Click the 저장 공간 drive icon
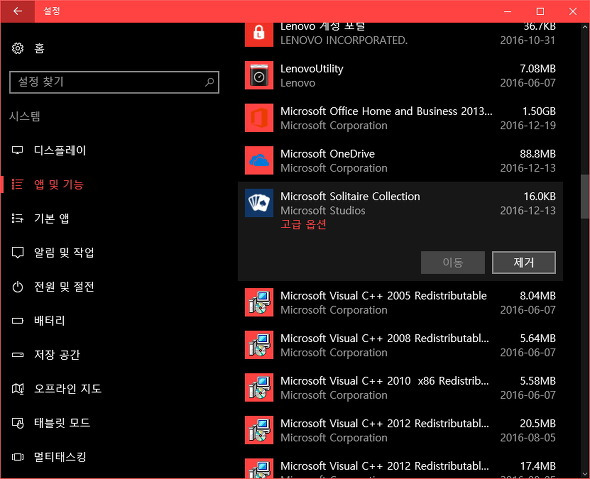The height and width of the screenshot is (479, 590). (x=17, y=354)
